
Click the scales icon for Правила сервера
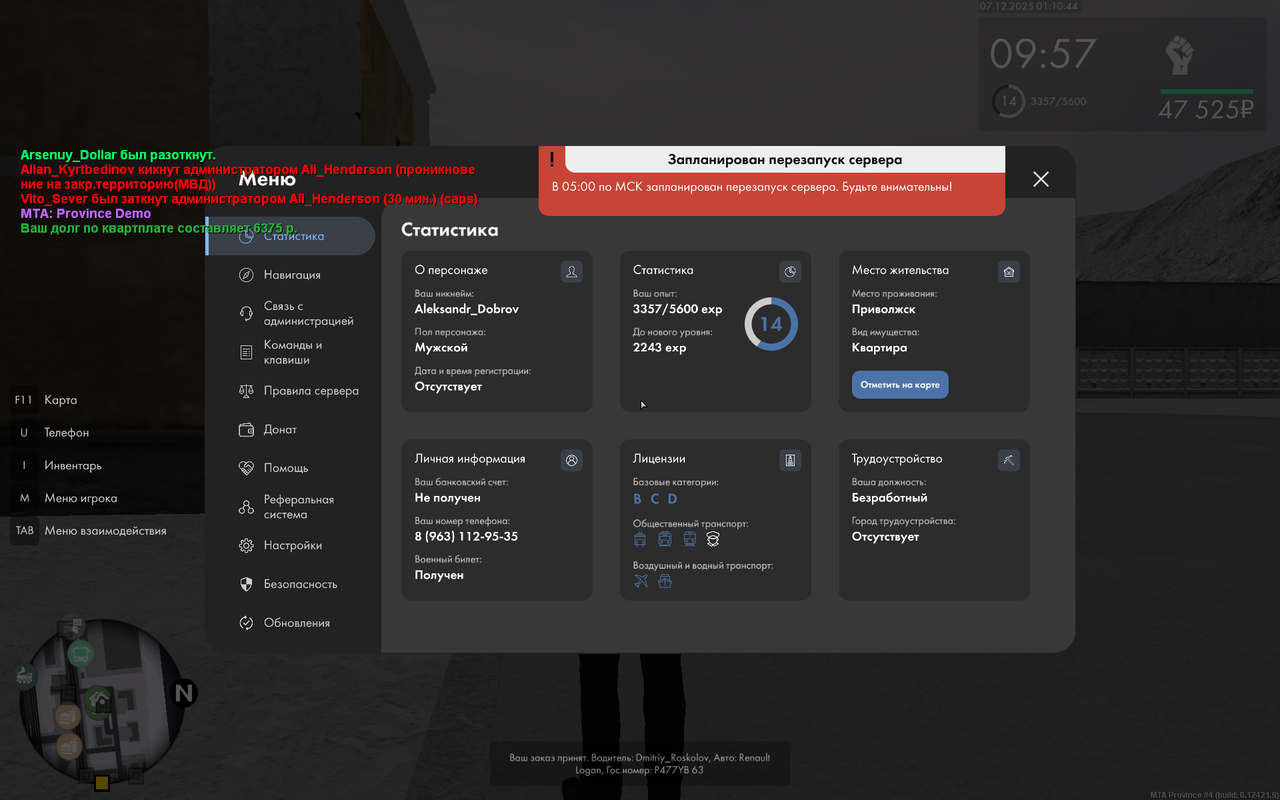click(x=246, y=391)
